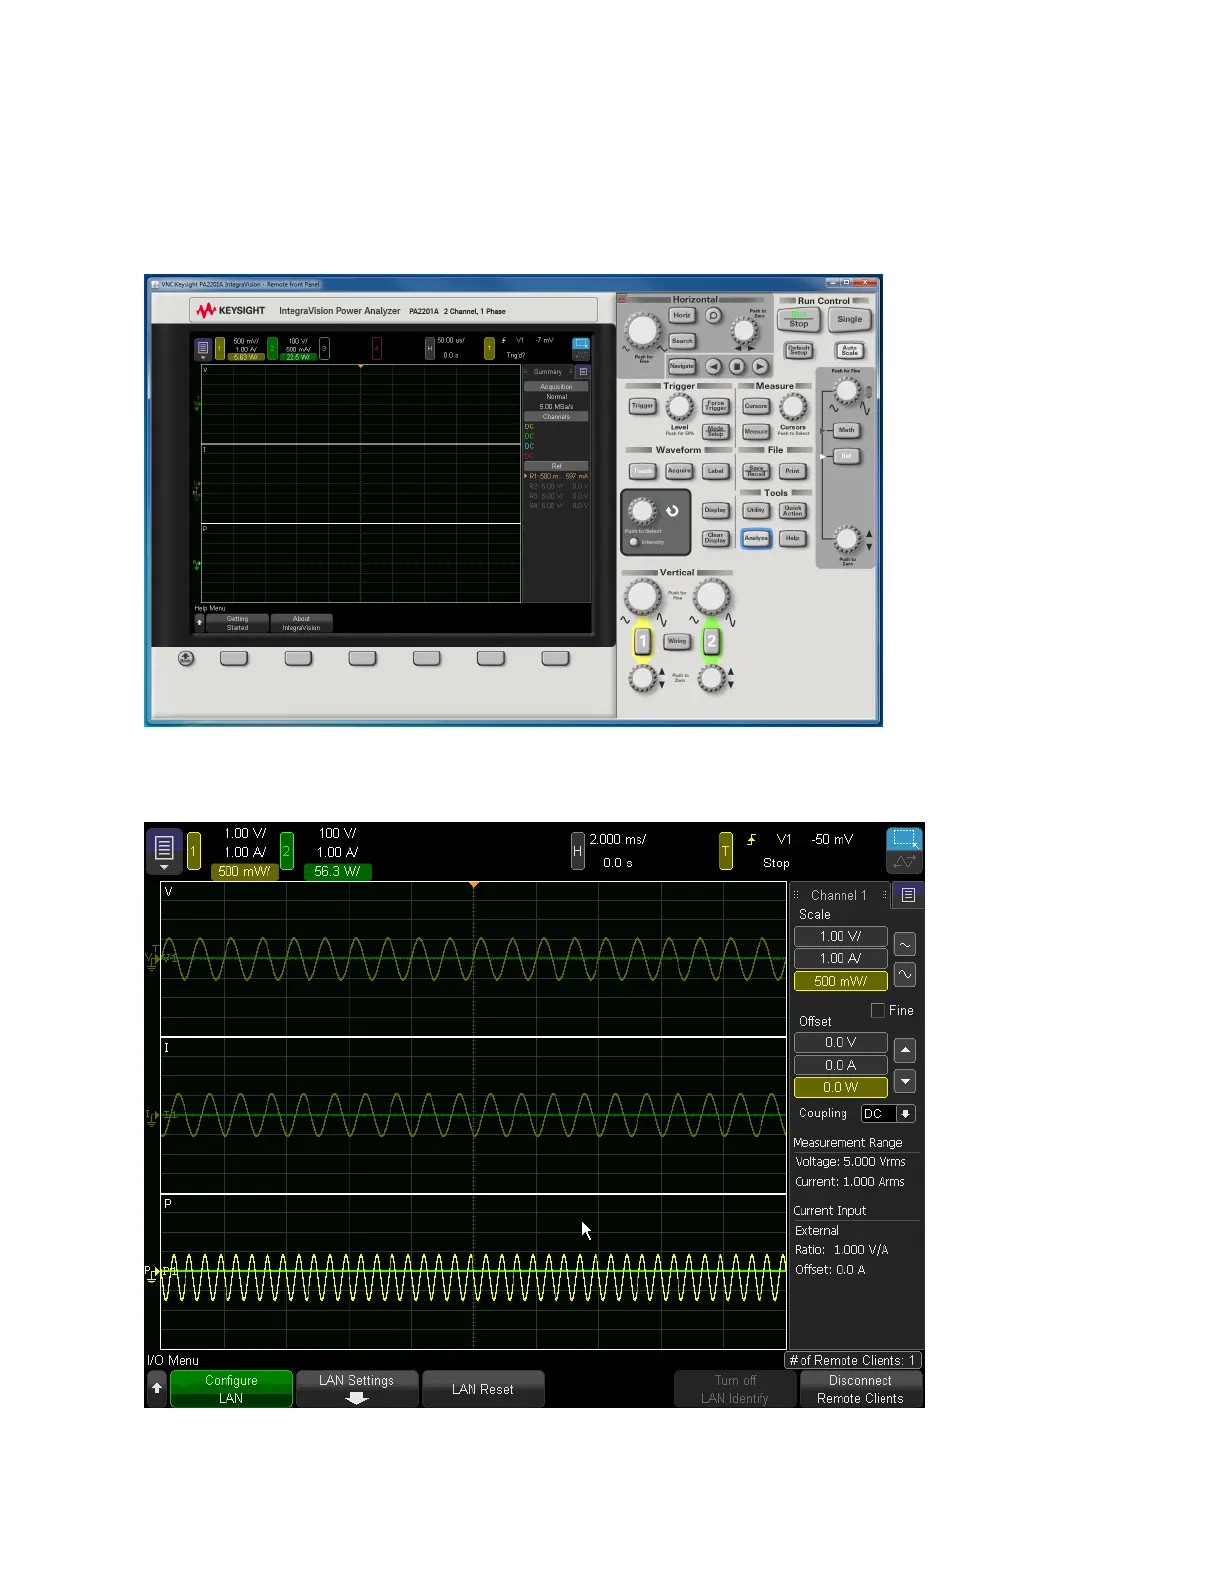Toggle the Math button on front panel
This screenshot has height=1584, width=1224.
pyautogui.click(x=846, y=430)
